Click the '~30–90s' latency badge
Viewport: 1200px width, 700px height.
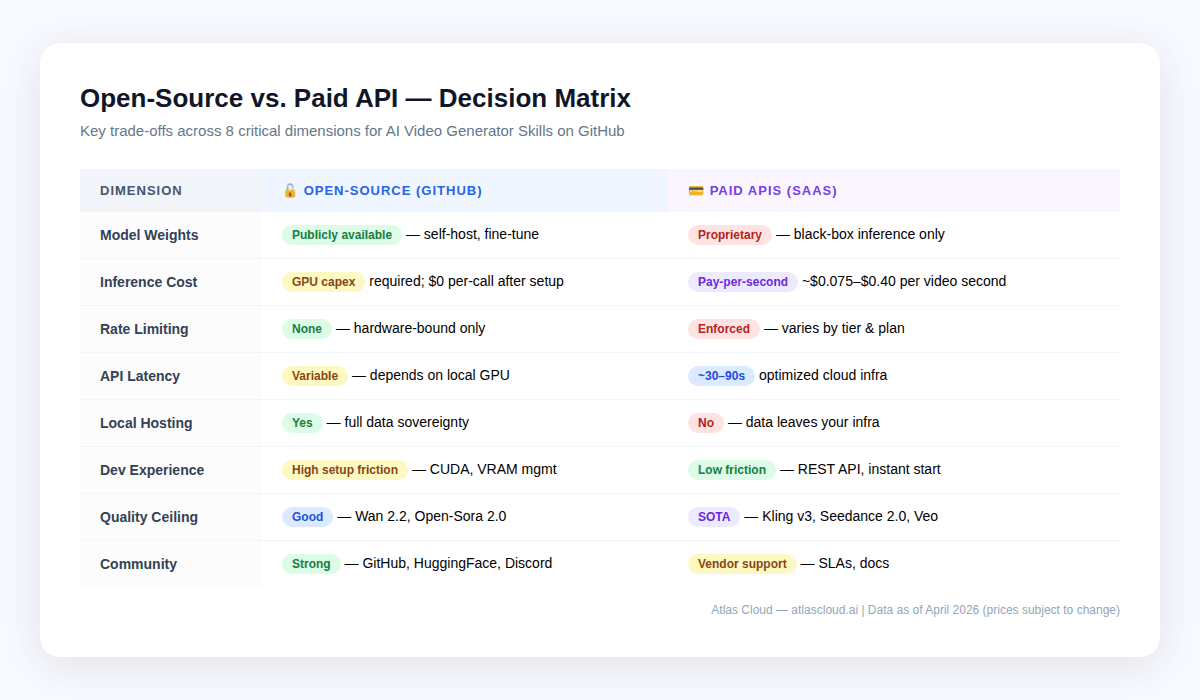pos(721,376)
